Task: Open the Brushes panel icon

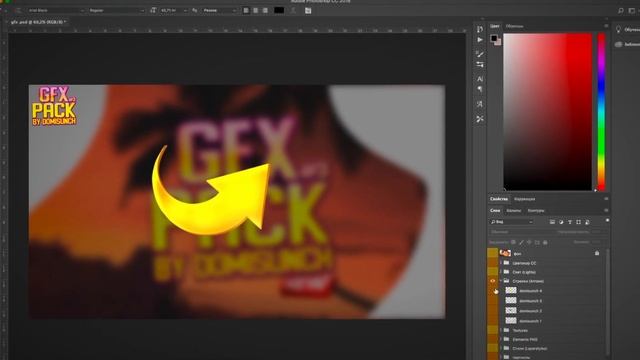Action: pos(480,54)
